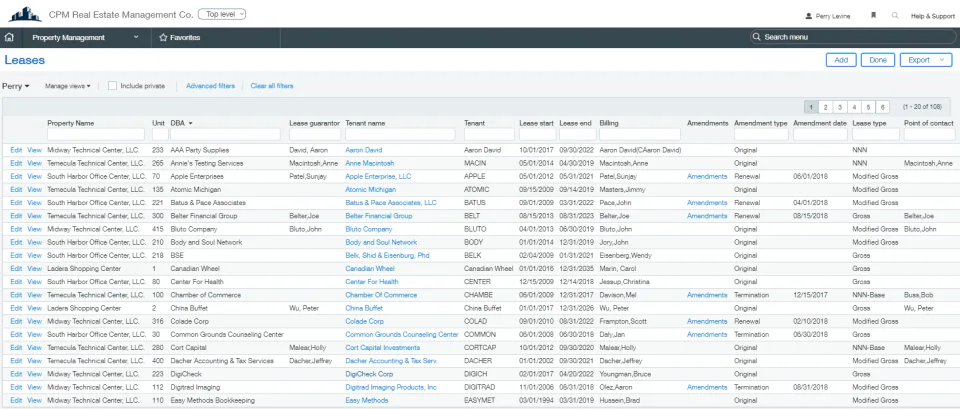The width and height of the screenshot is (960, 409).
Task: Open Help & Support
Action: point(932,17)
